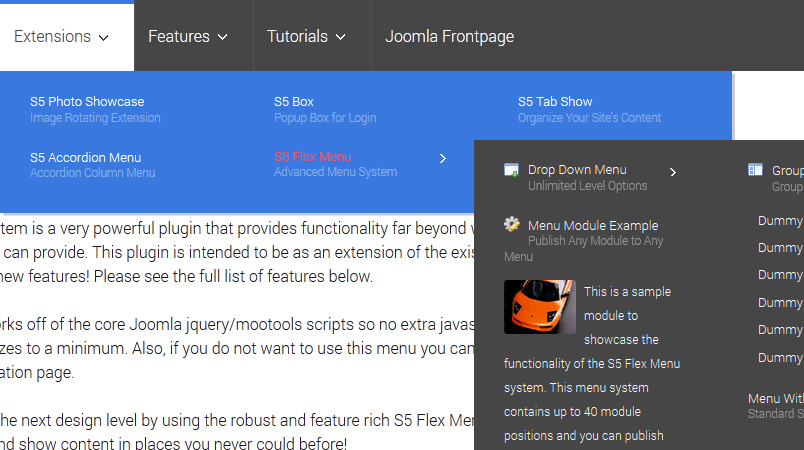Click 'Popup Box for Login' subtitle
The height and width of the screenshot is (450, 804).
pyautogui.click(x=325, y=118)
